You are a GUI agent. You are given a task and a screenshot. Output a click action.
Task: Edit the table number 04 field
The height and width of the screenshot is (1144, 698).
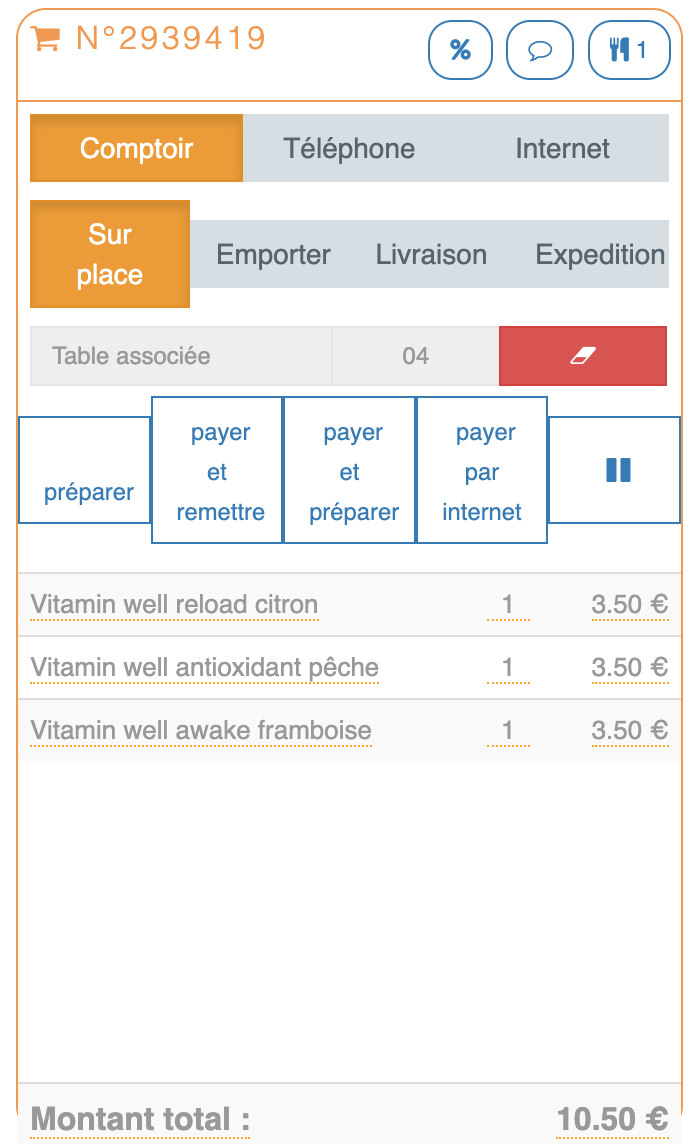415,356
